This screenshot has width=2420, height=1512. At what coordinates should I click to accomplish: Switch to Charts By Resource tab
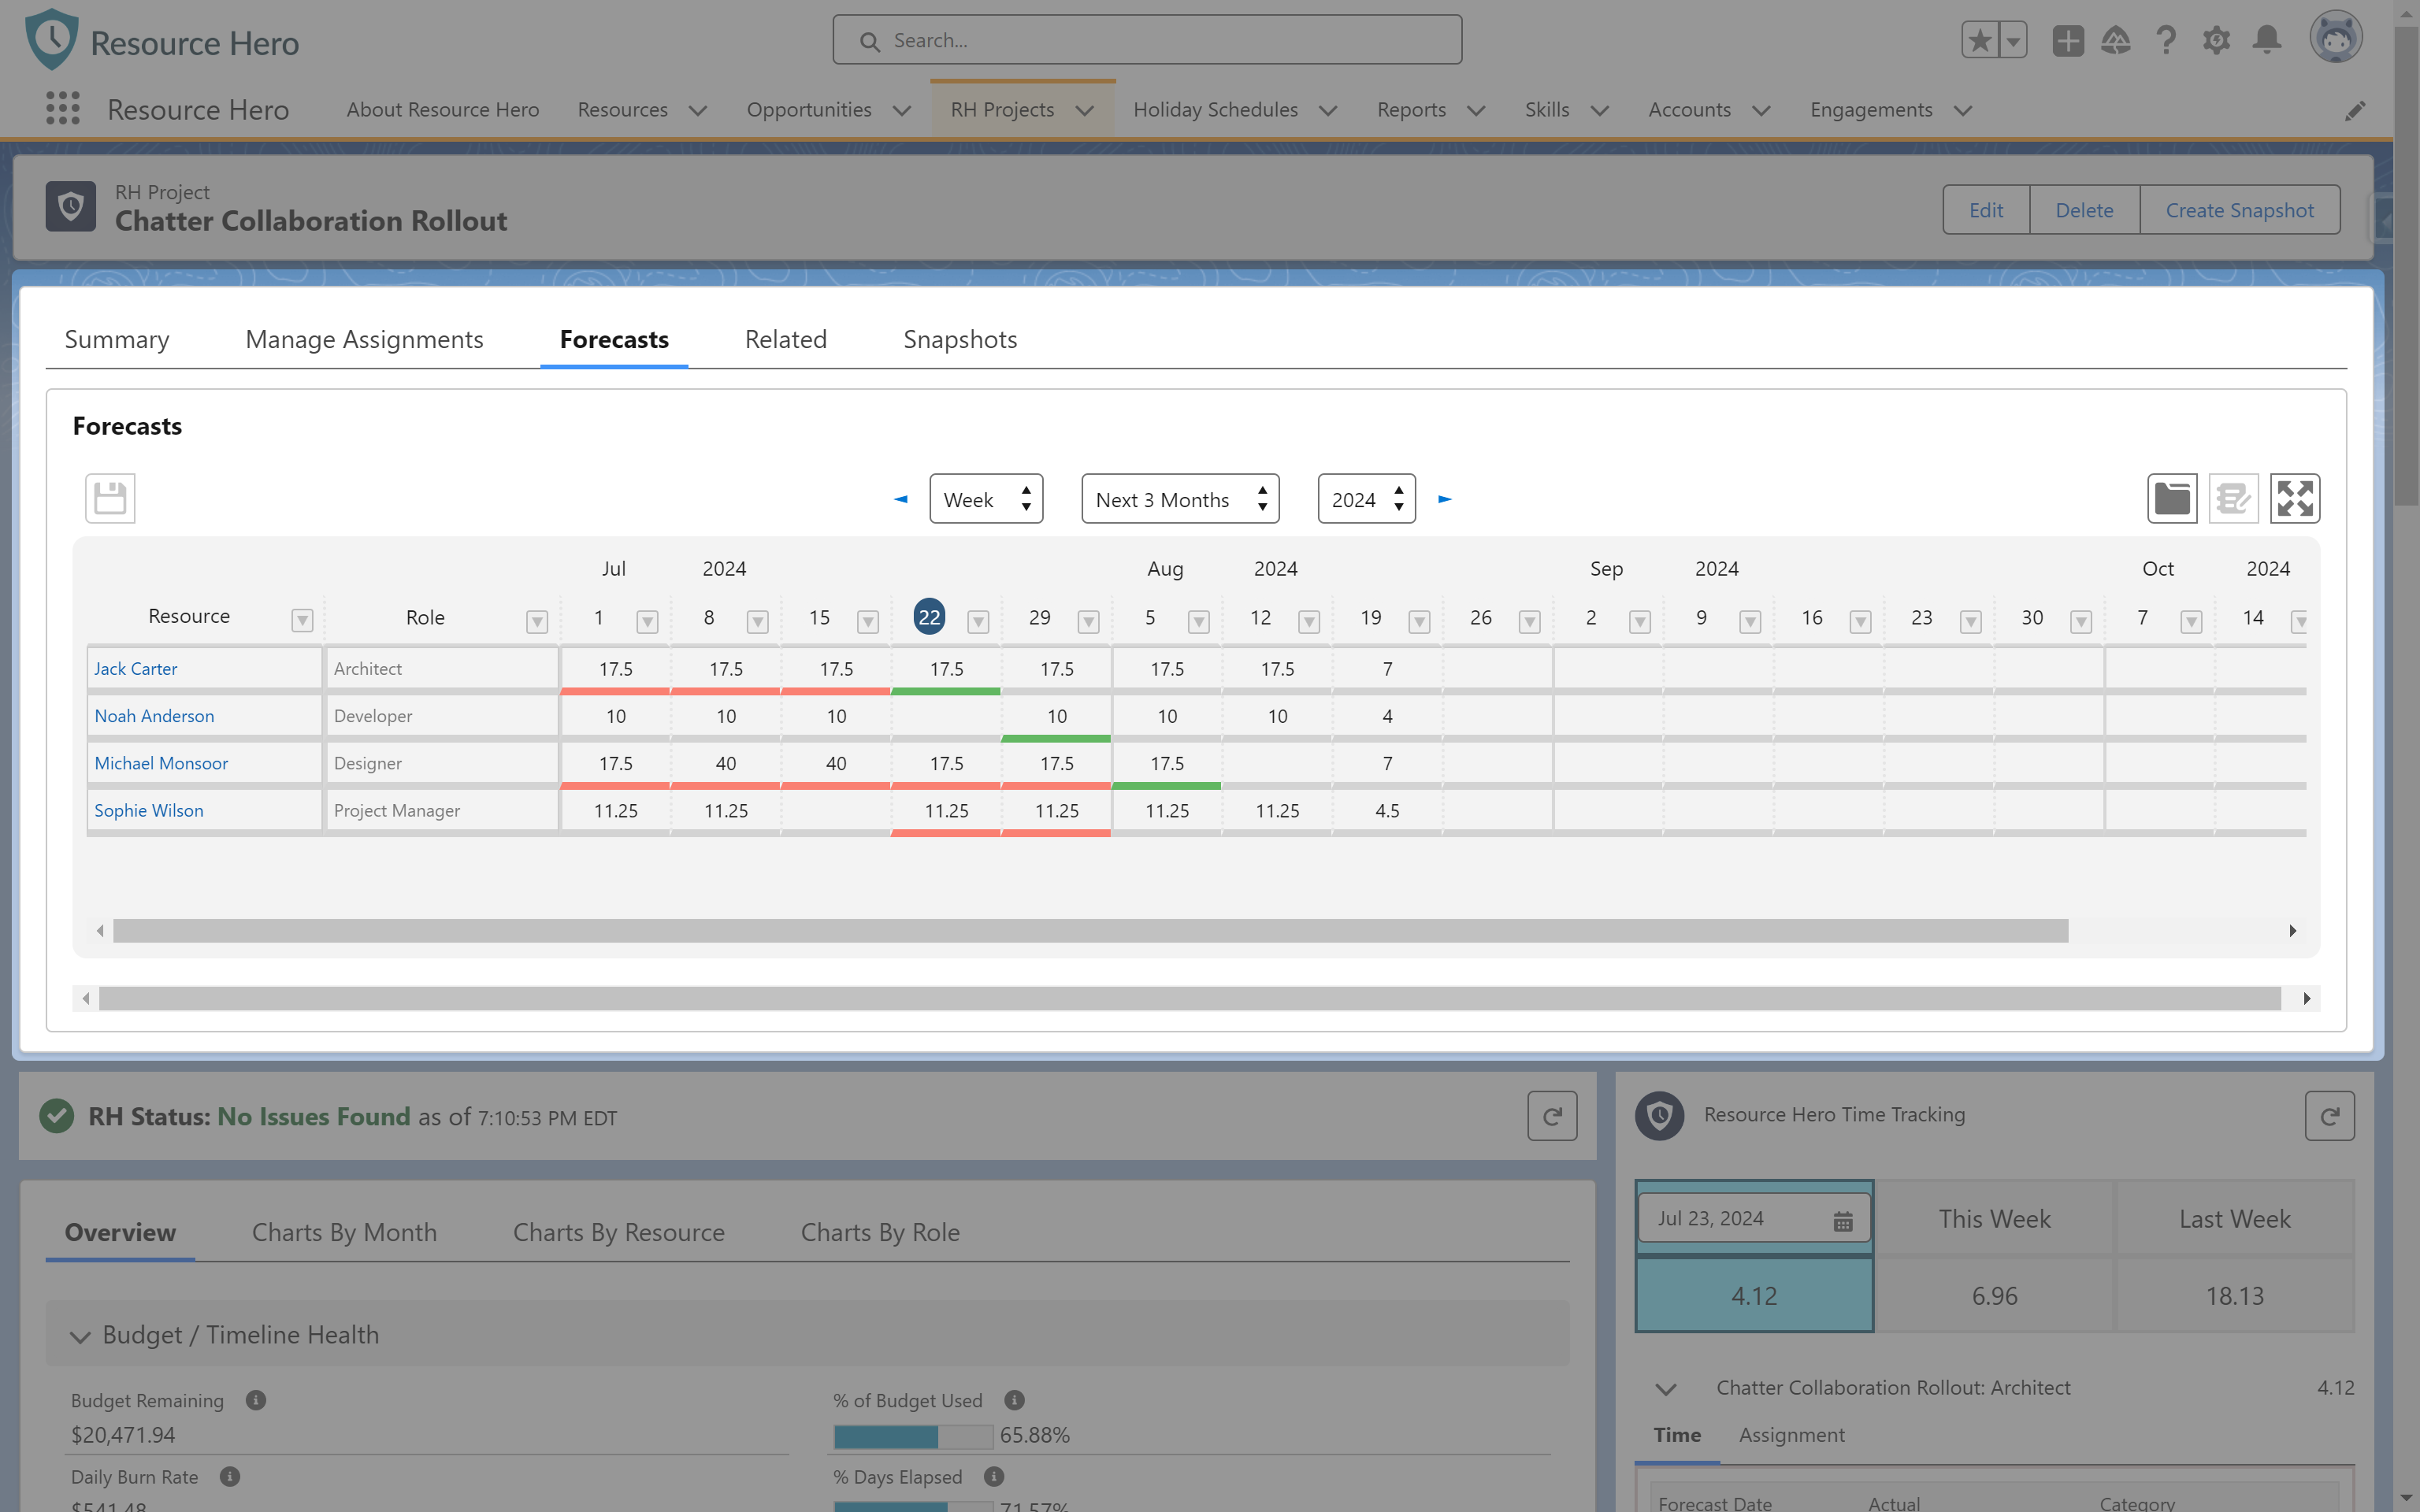click(619, 1232)
